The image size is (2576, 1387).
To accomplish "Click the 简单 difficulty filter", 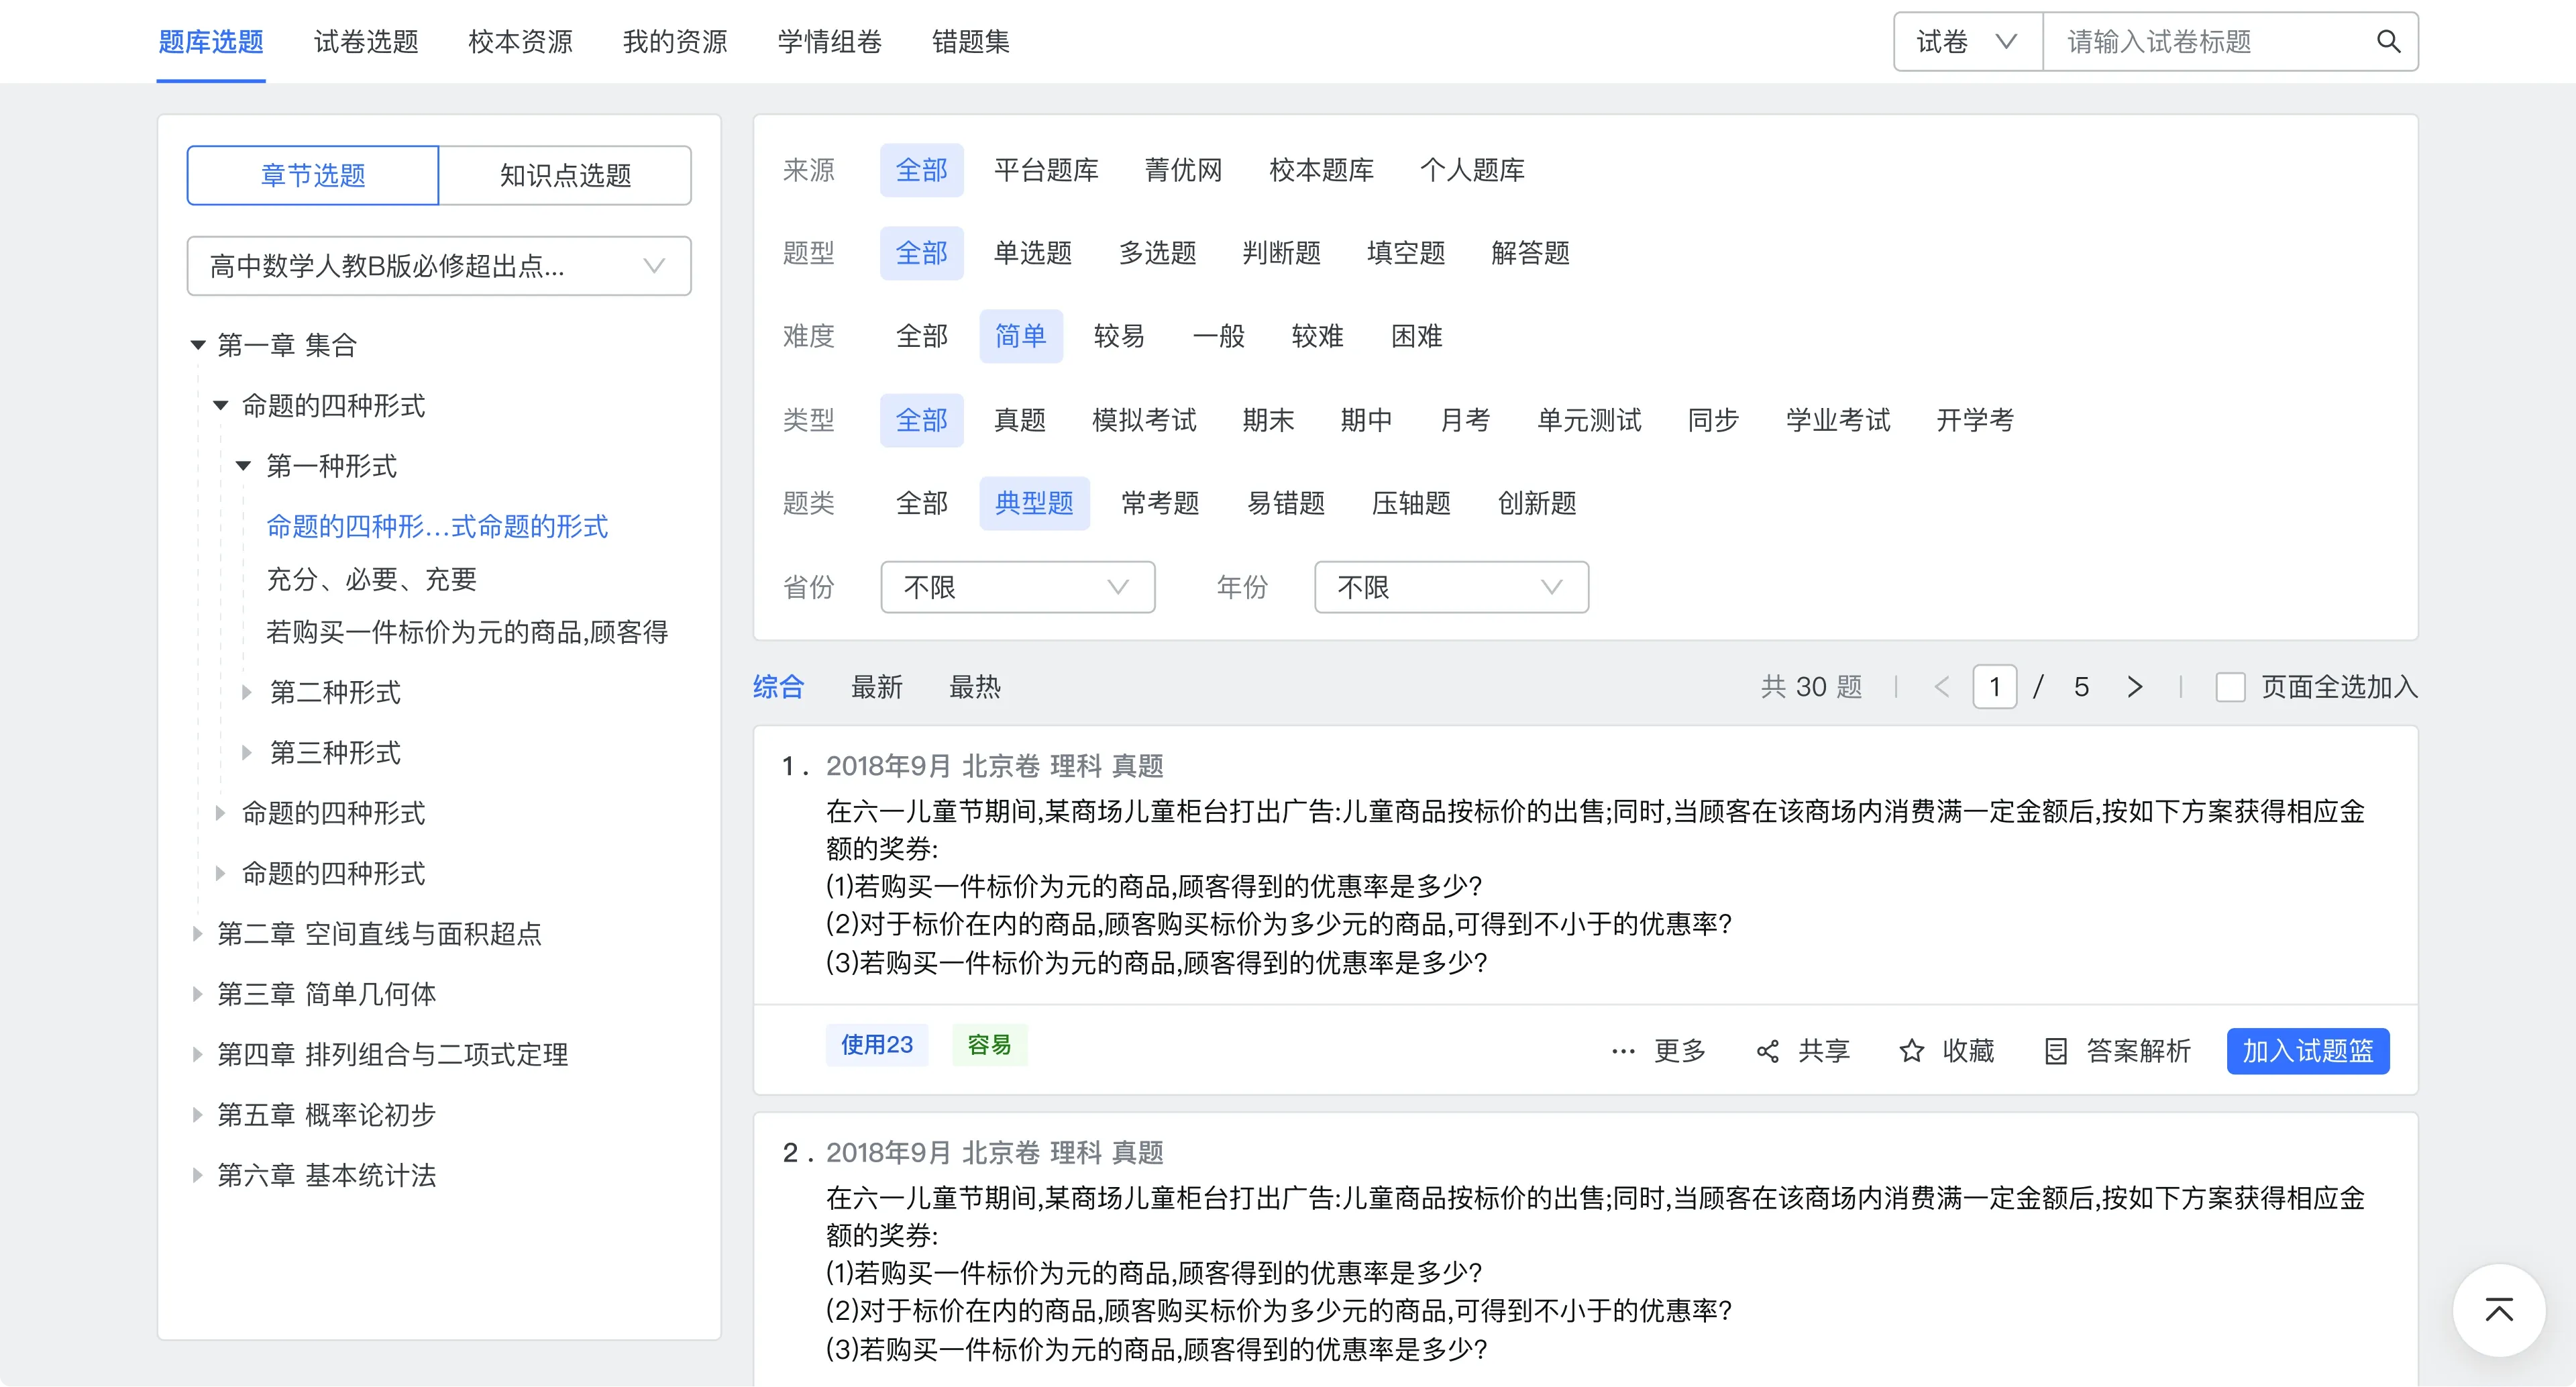I will (x=1020, y=336).
